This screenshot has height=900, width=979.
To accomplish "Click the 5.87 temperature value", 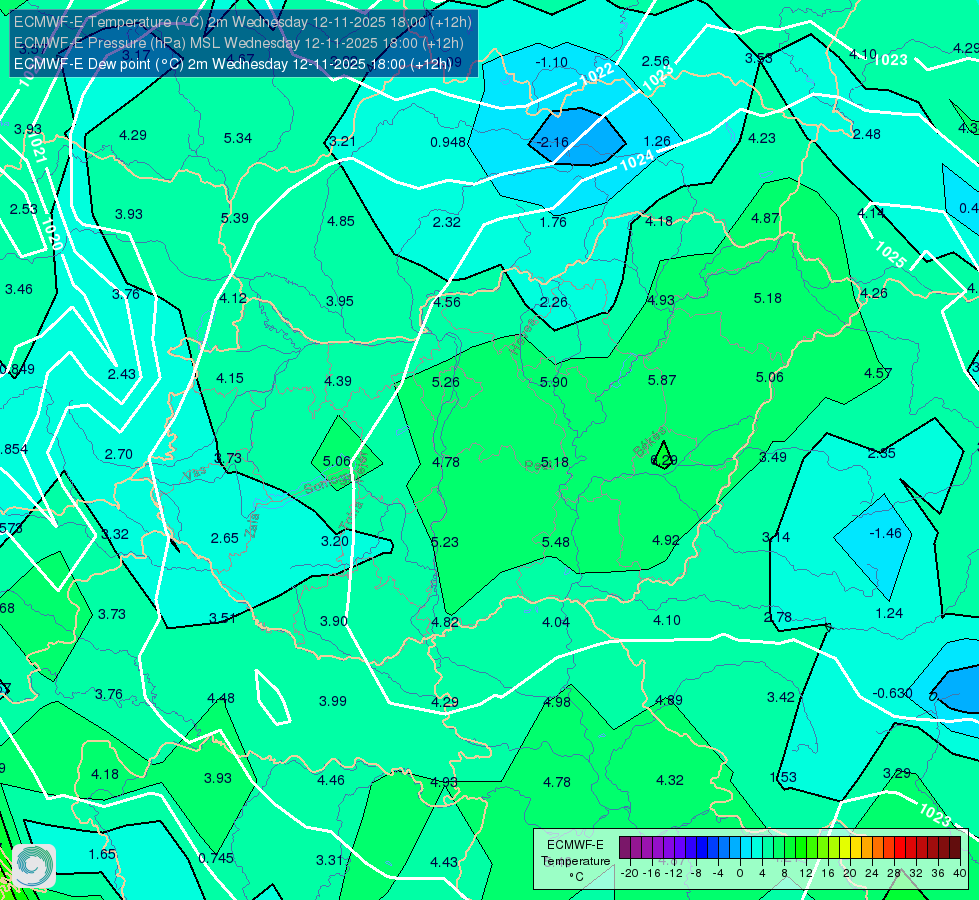I will coord(662,380).
